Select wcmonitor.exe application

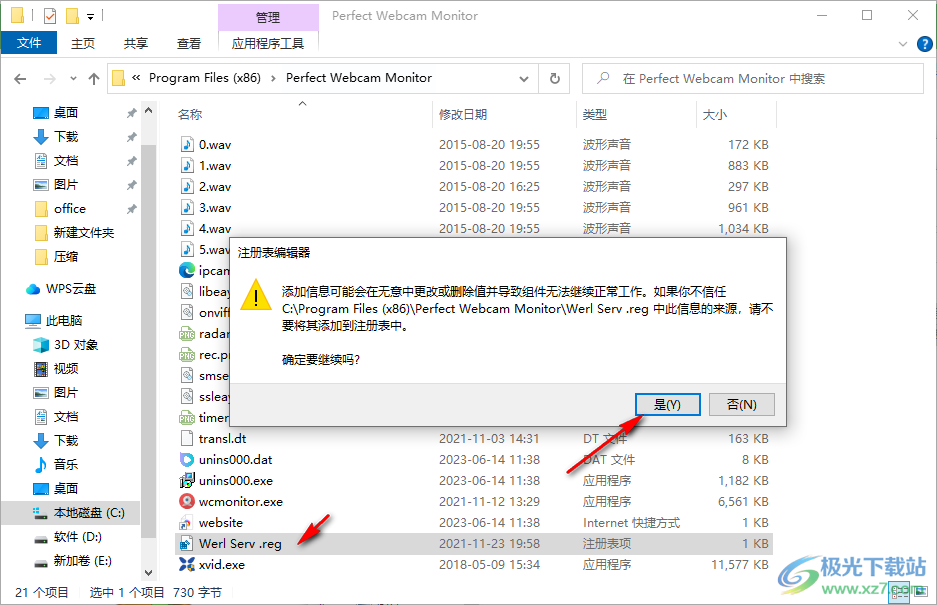point(241,501)
